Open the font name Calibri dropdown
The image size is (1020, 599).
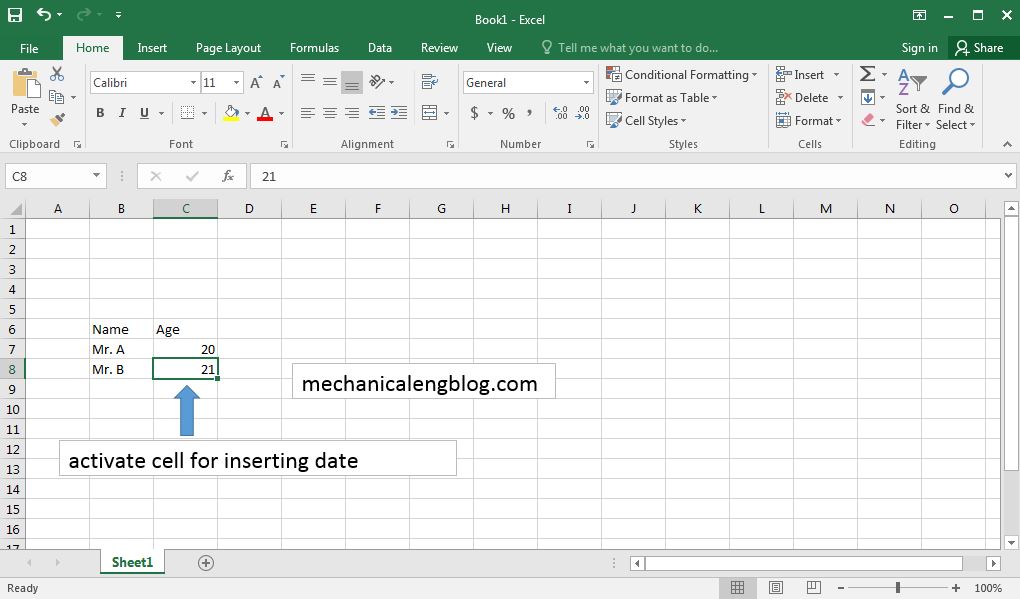(x=193, y=83)
